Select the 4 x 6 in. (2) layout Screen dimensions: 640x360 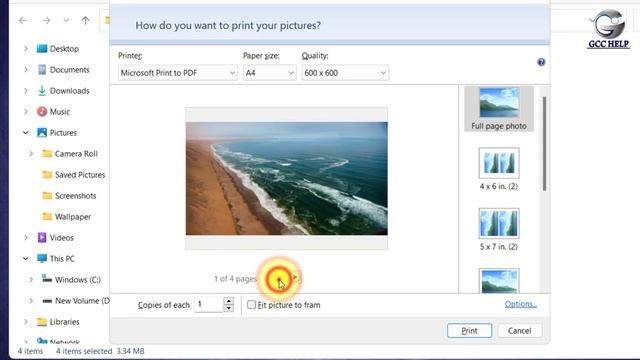tap(499, 169)
